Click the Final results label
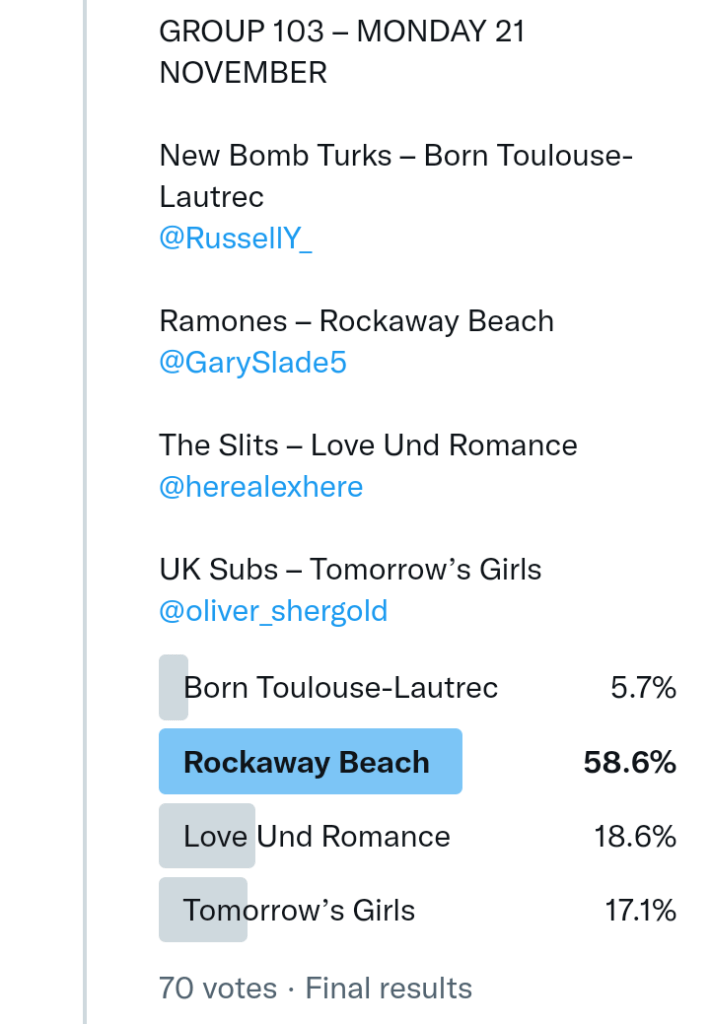This screenshot has height=1024, width=710. point(388,988)
